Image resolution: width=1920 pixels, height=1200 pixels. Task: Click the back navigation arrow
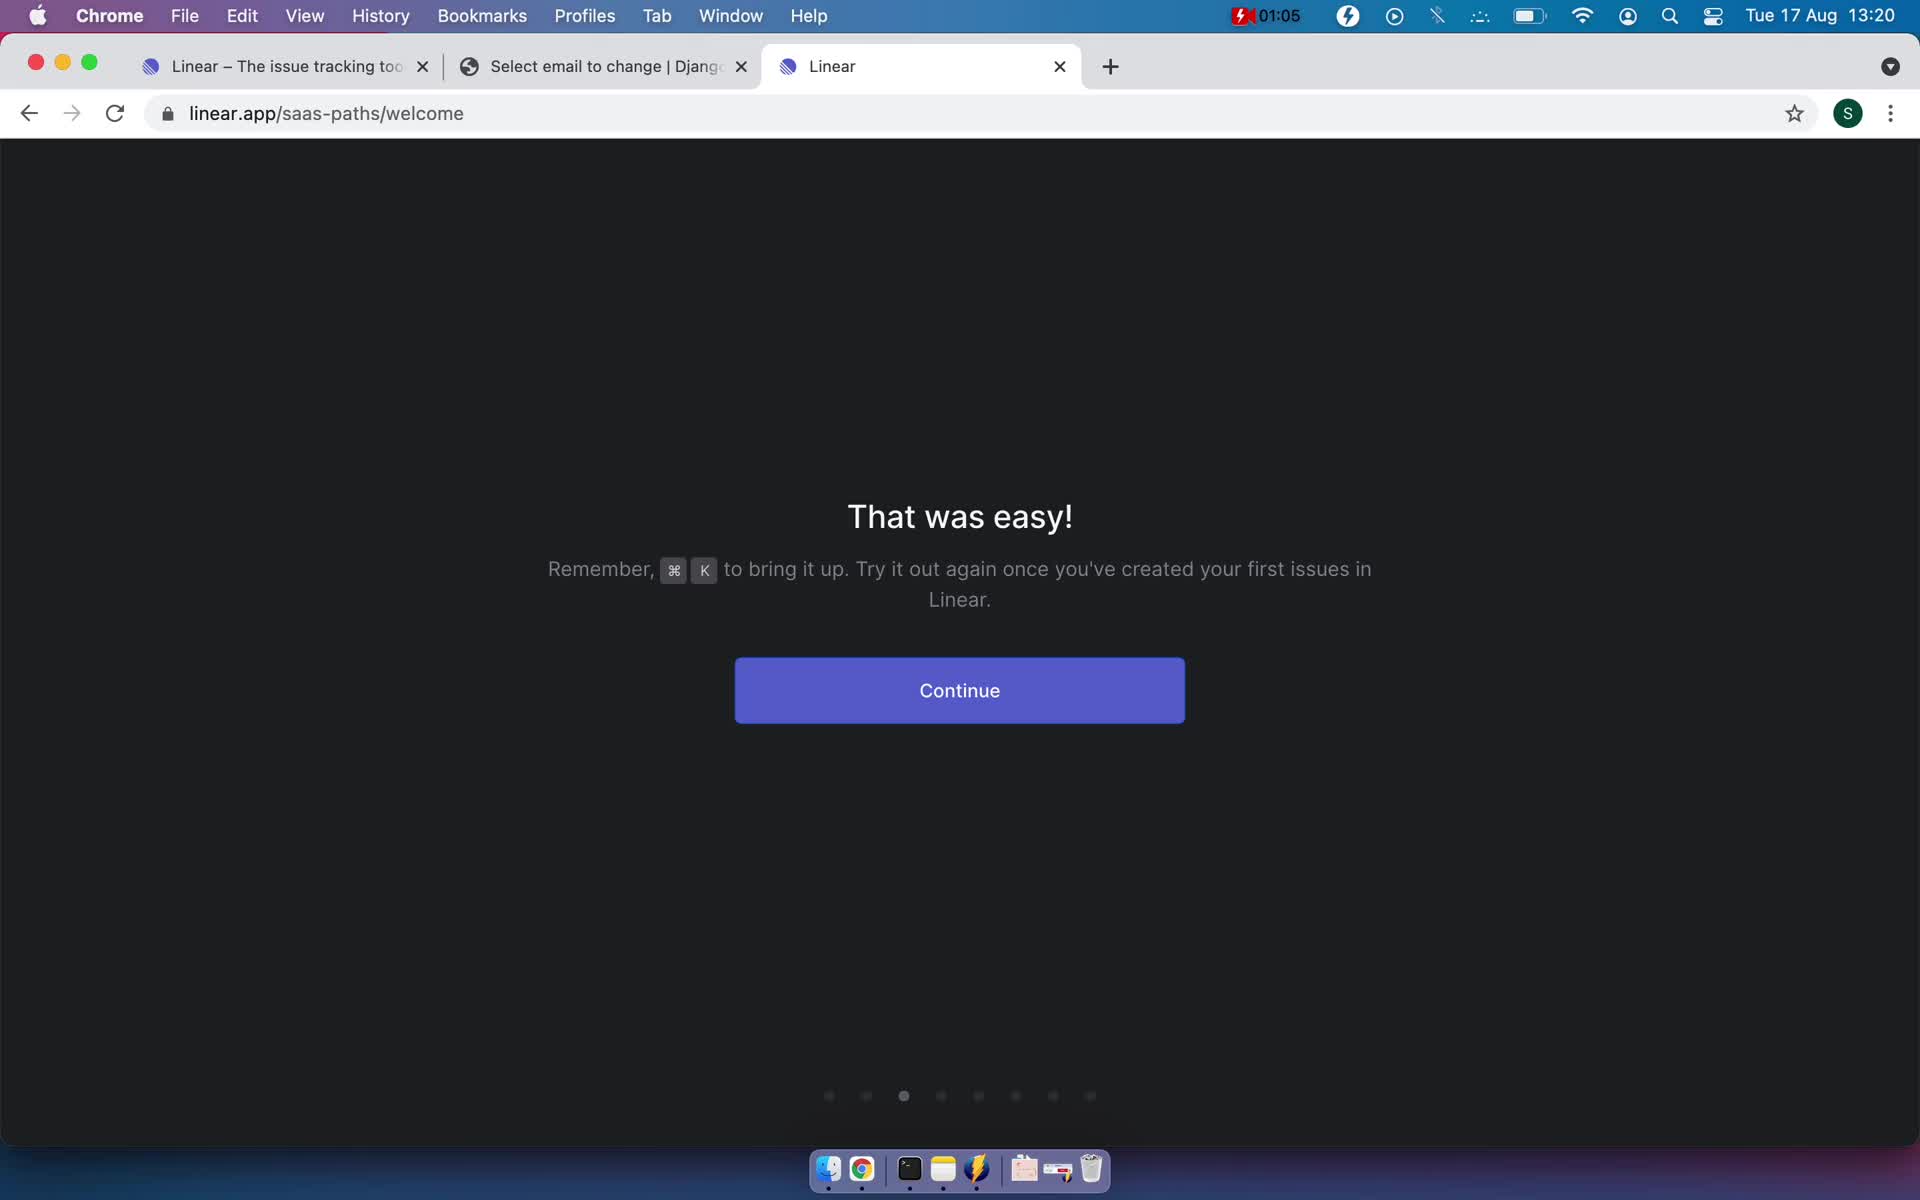28,113
